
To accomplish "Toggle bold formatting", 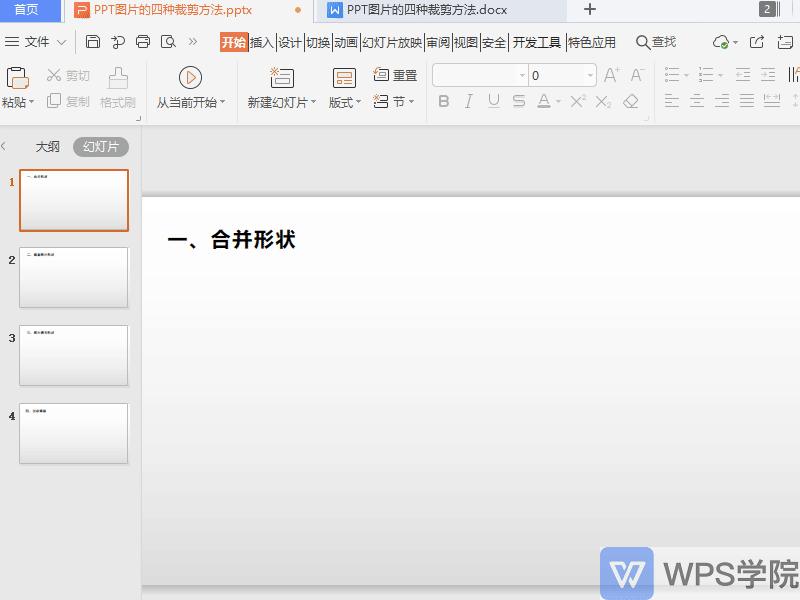I will click(x=444, y=100).
